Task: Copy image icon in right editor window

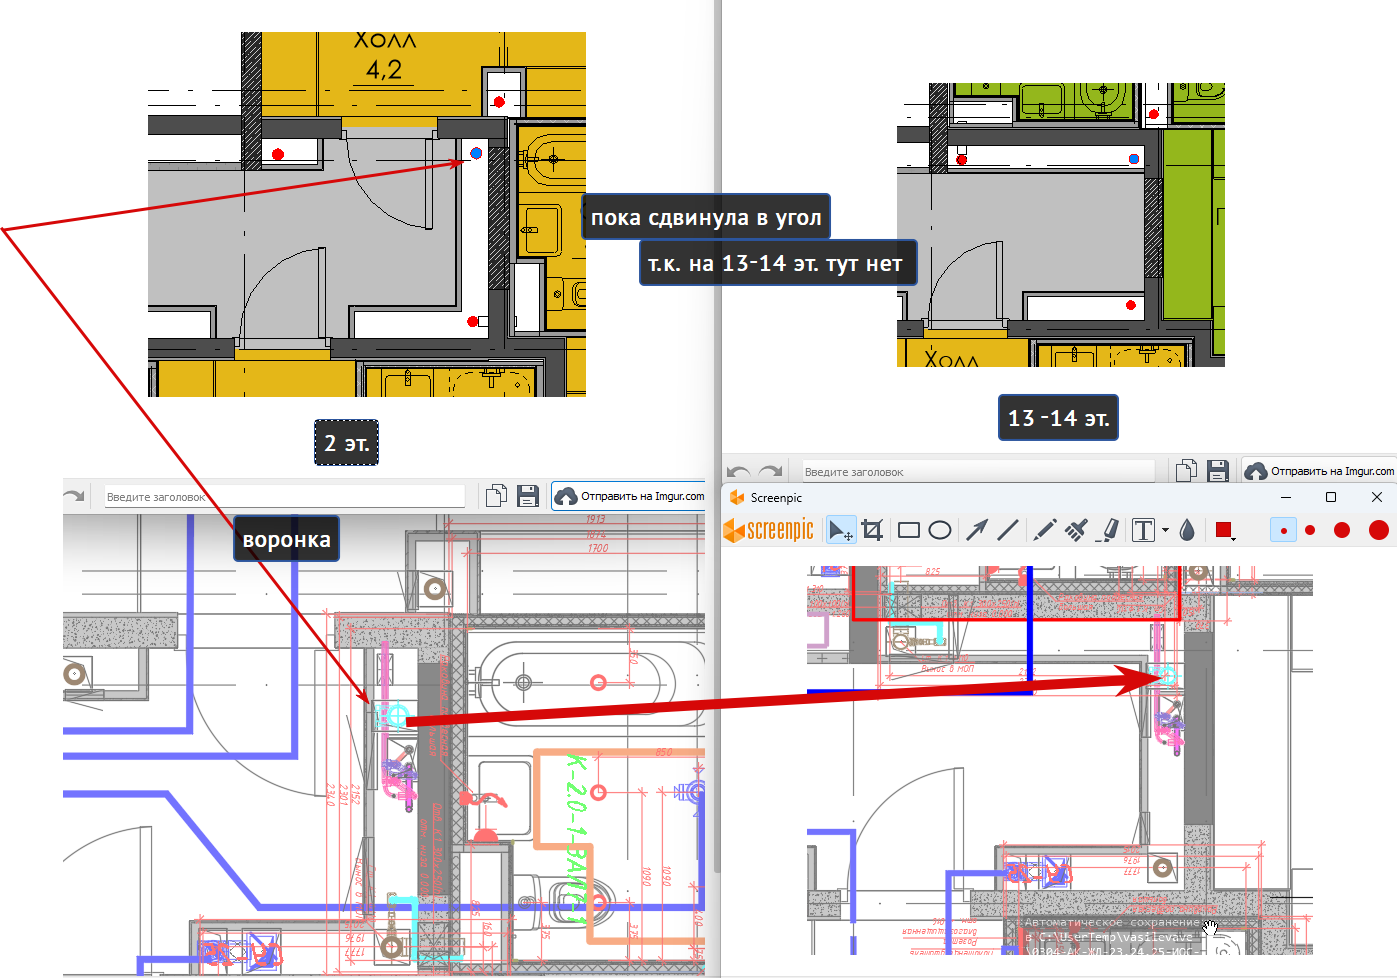Action: click(1186, 471)
